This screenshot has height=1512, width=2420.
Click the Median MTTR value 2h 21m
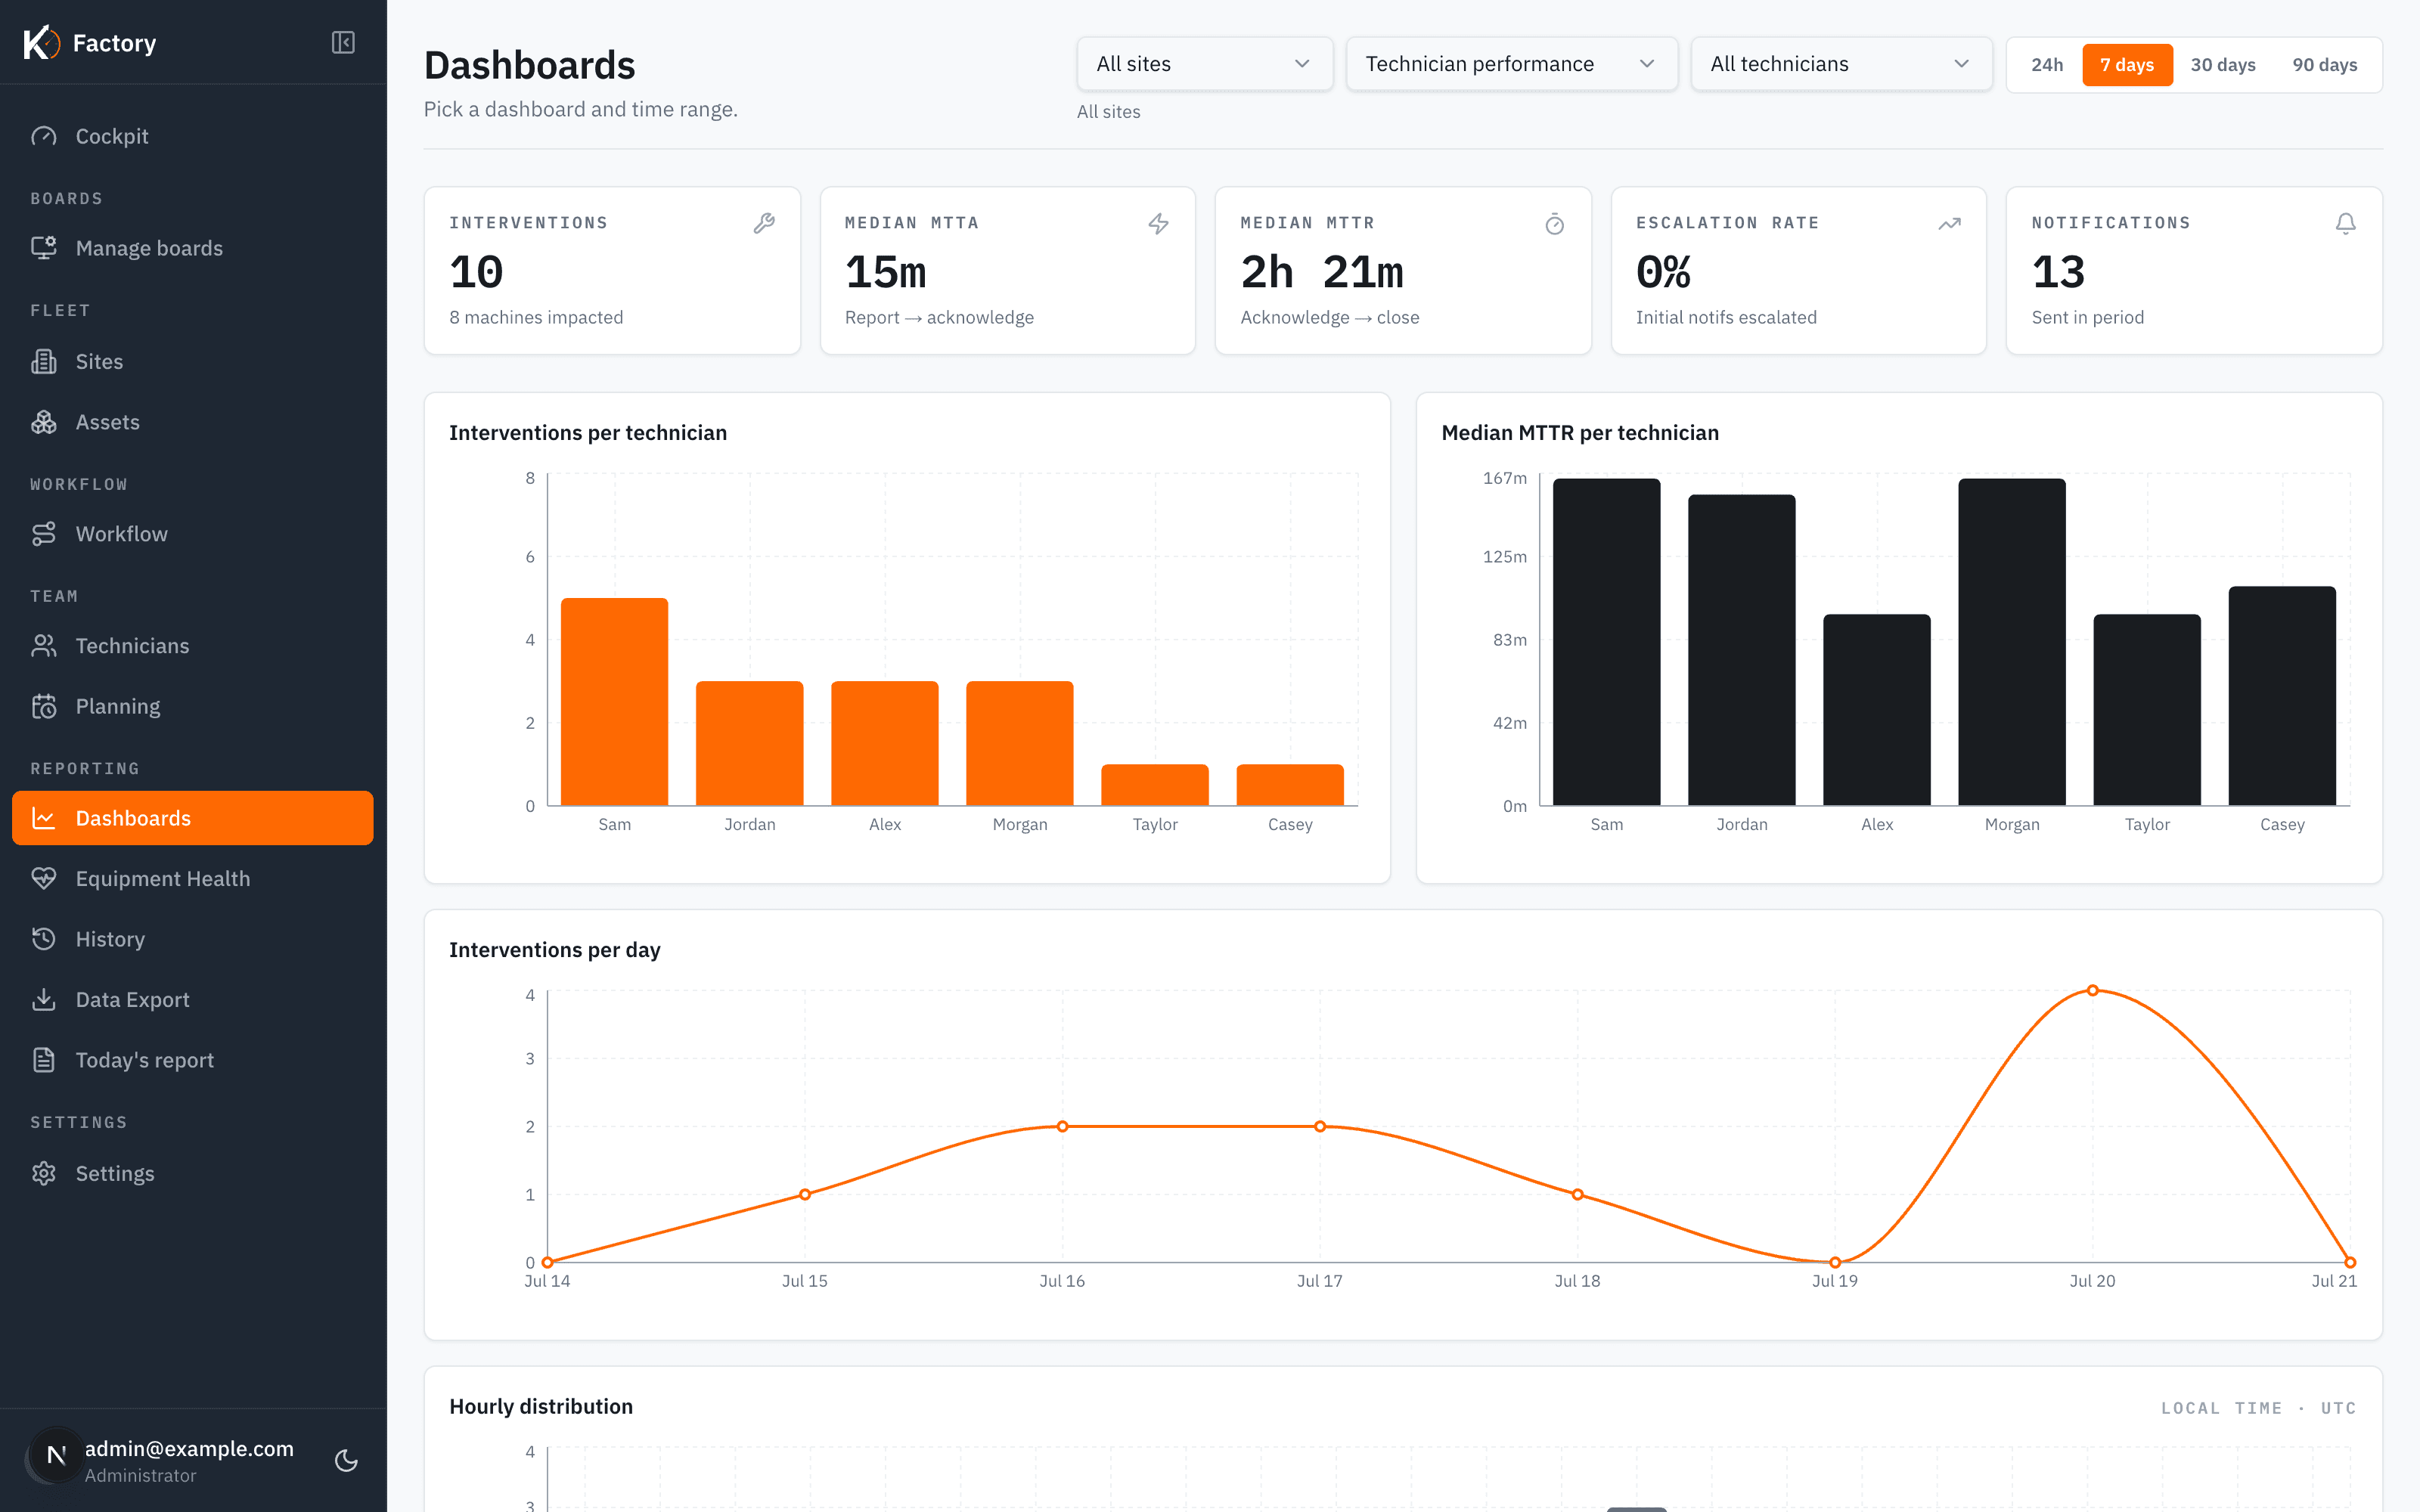[x=1322, y=272]
